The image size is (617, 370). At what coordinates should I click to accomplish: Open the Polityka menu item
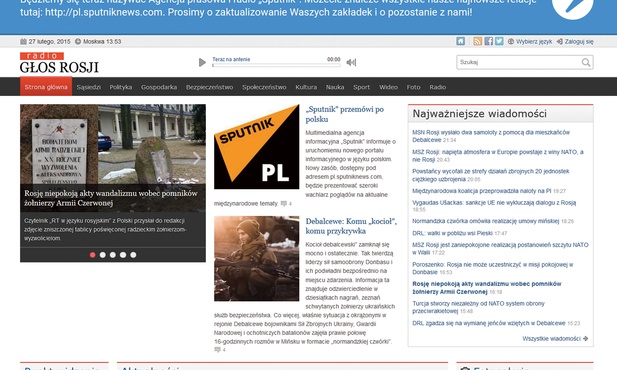[x=121, y=87]
